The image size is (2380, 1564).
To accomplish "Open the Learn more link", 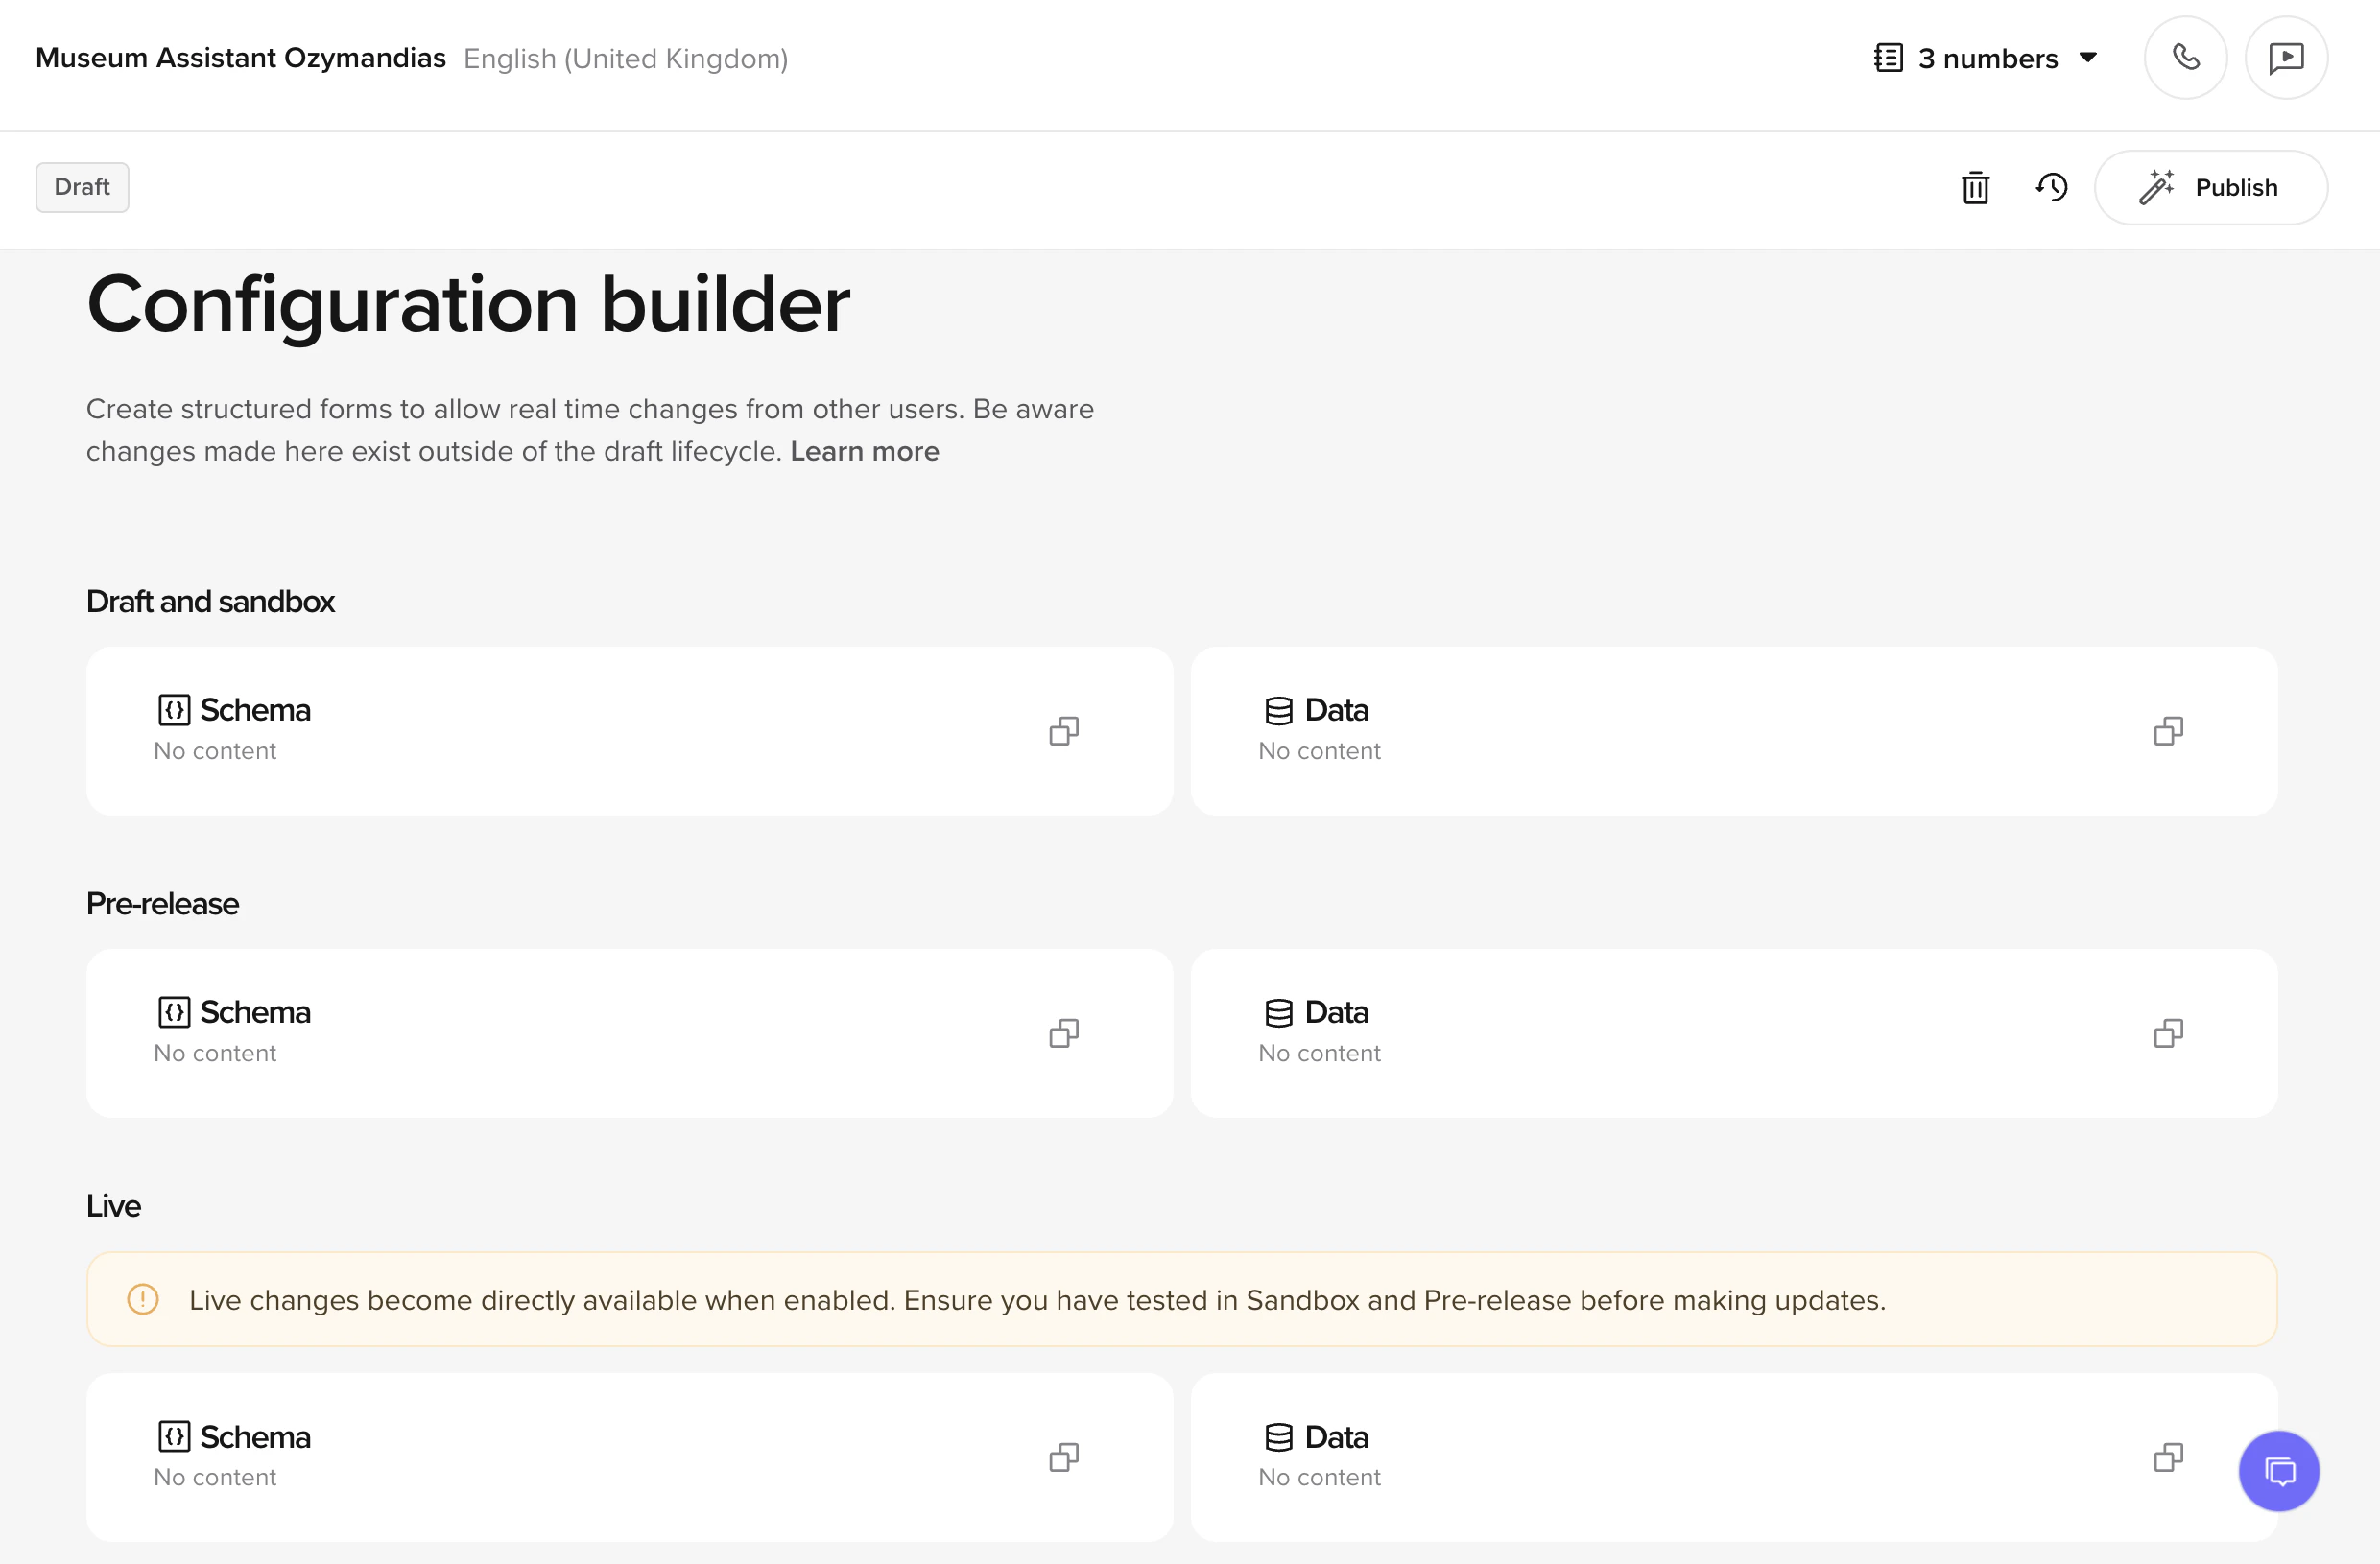I will point(864,451).
